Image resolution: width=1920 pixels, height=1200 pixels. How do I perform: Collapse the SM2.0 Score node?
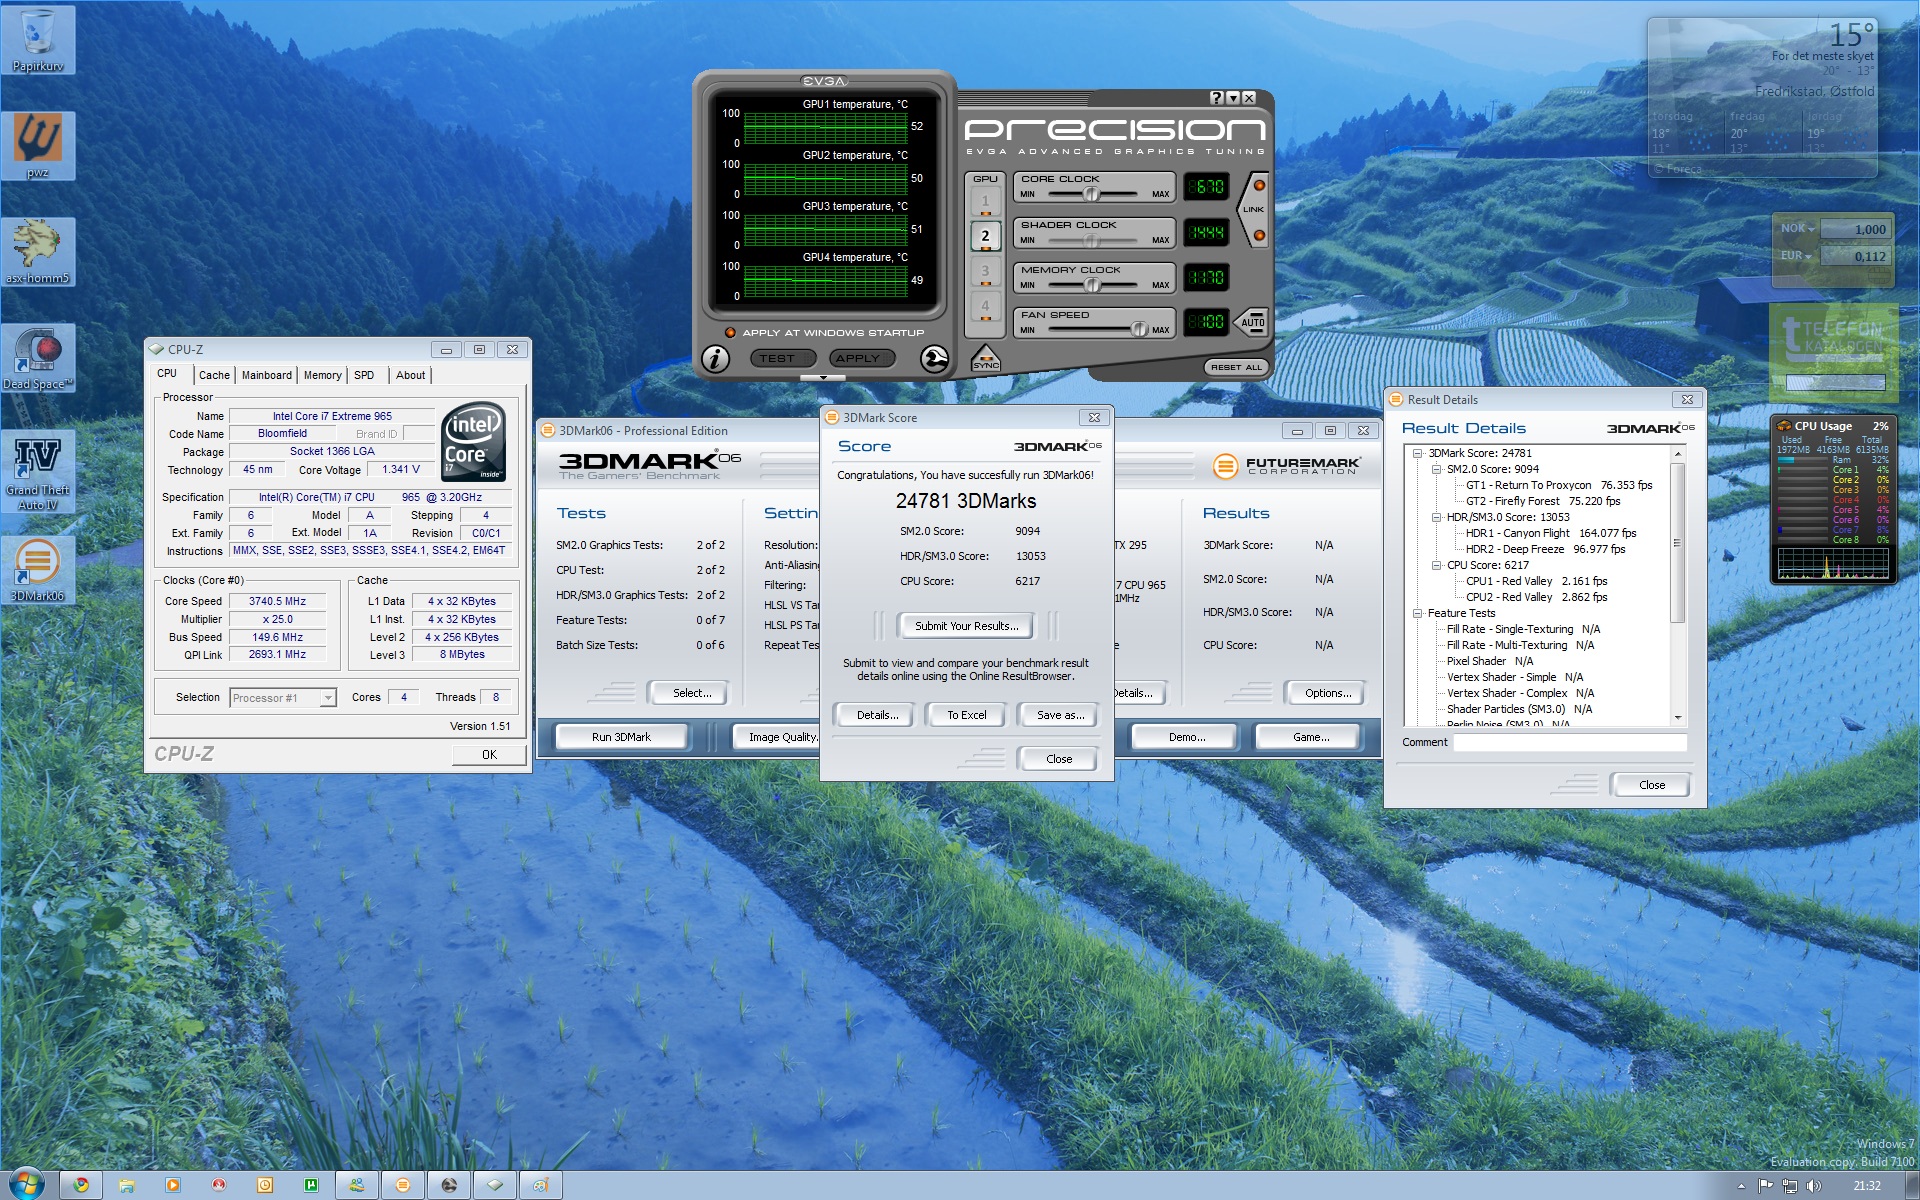1436,469
